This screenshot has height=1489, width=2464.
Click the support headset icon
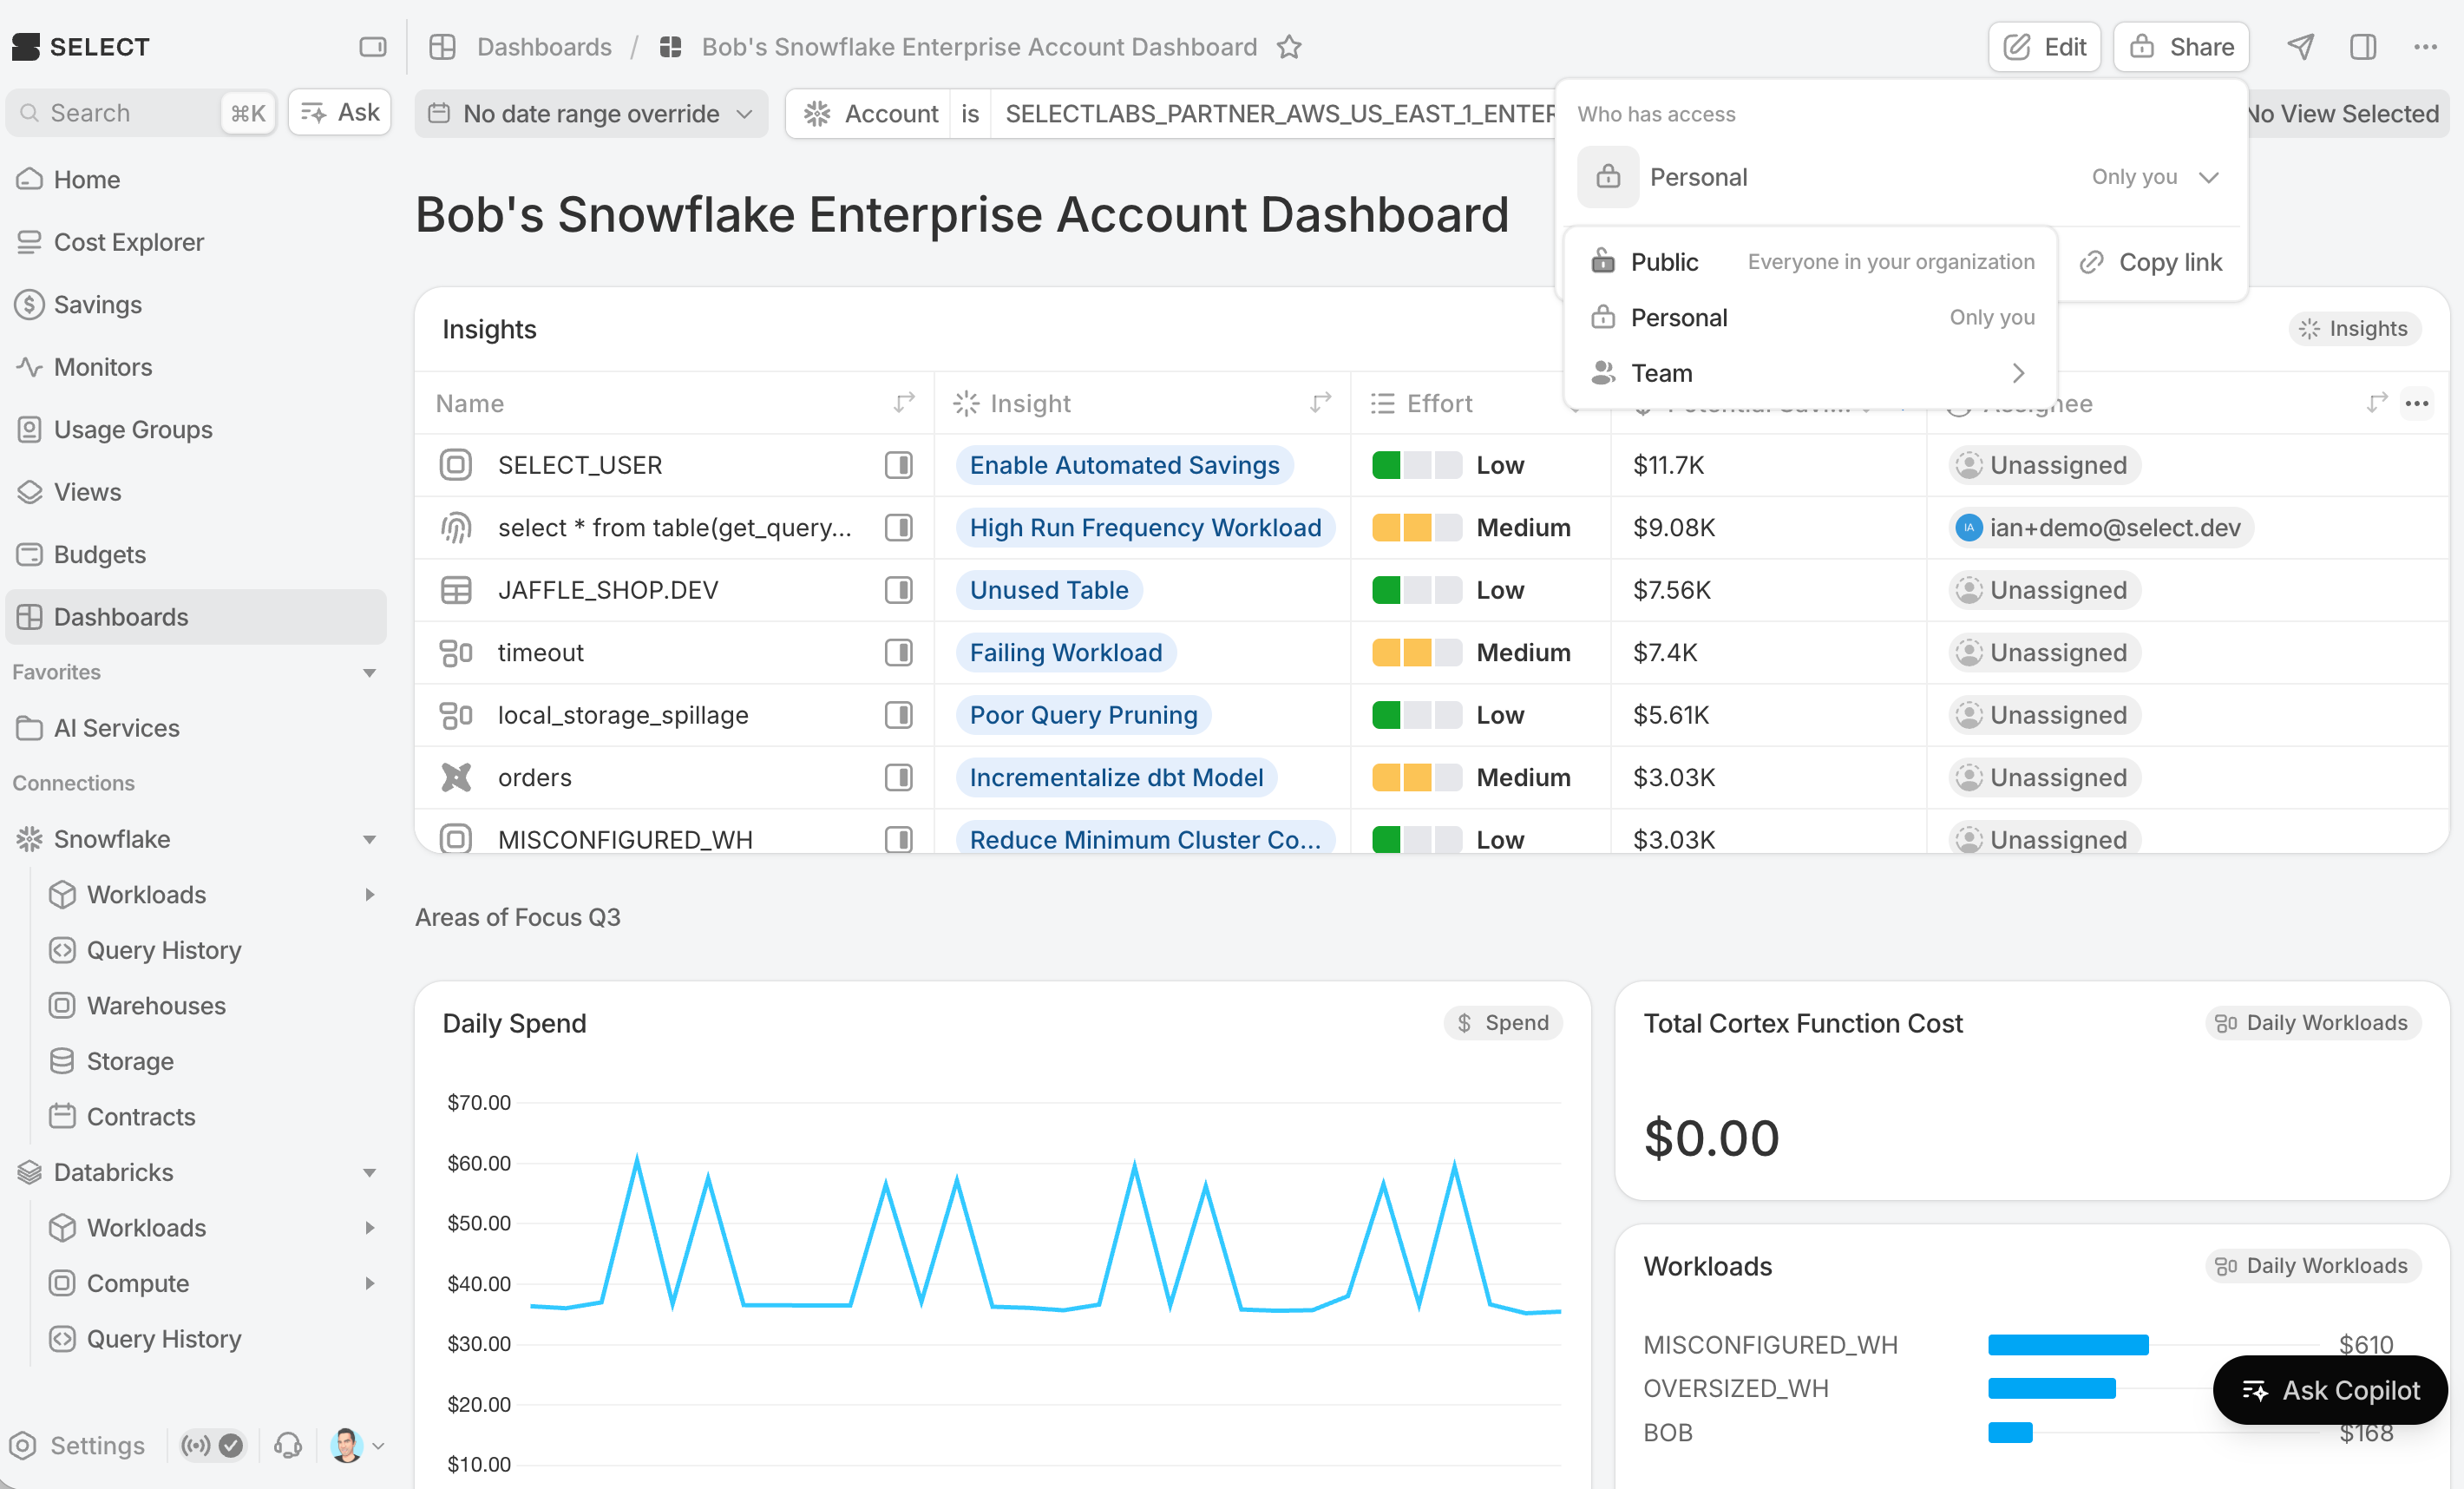coord(288,1445)
